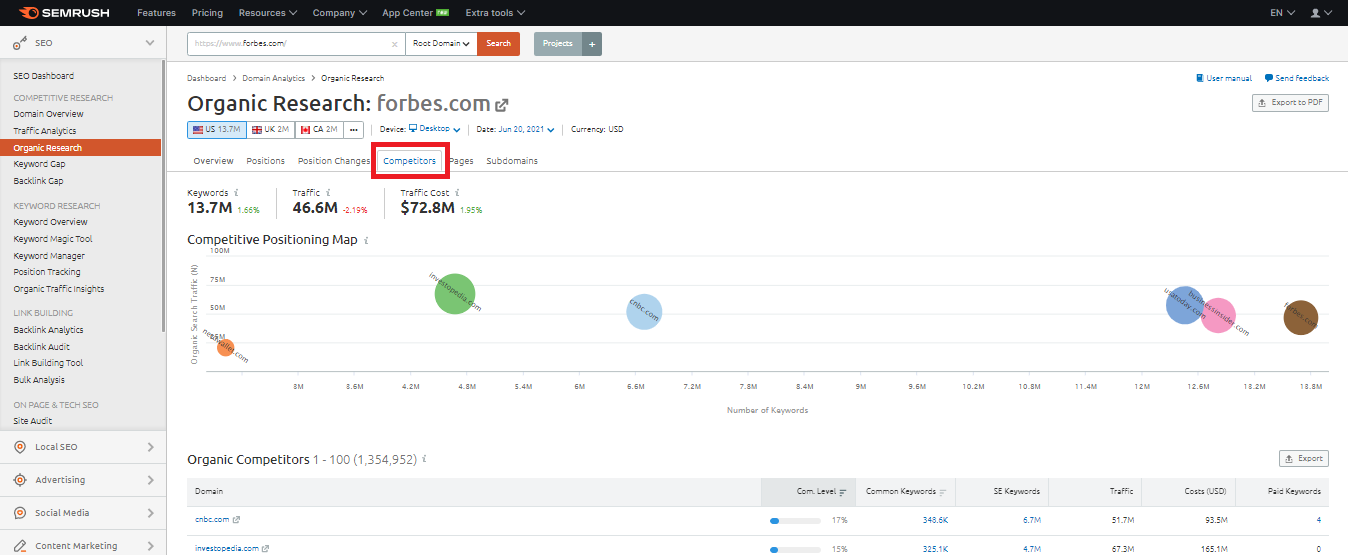Click the Traffic column header
This screenshot has height=555, width=1348.
click(x=1121, y=491)
